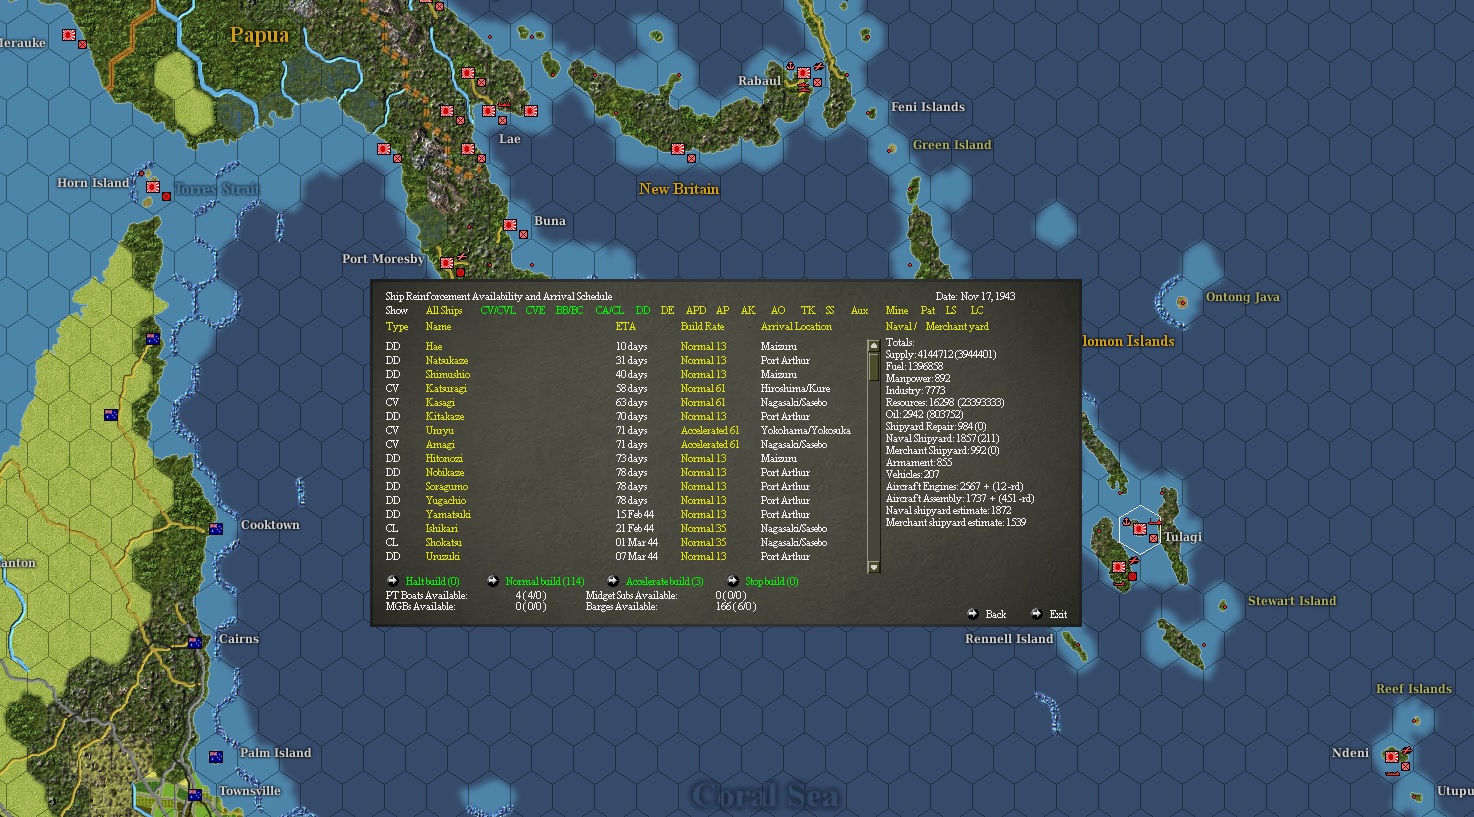Select the Australian flag at Palm Island

(216, 757)
